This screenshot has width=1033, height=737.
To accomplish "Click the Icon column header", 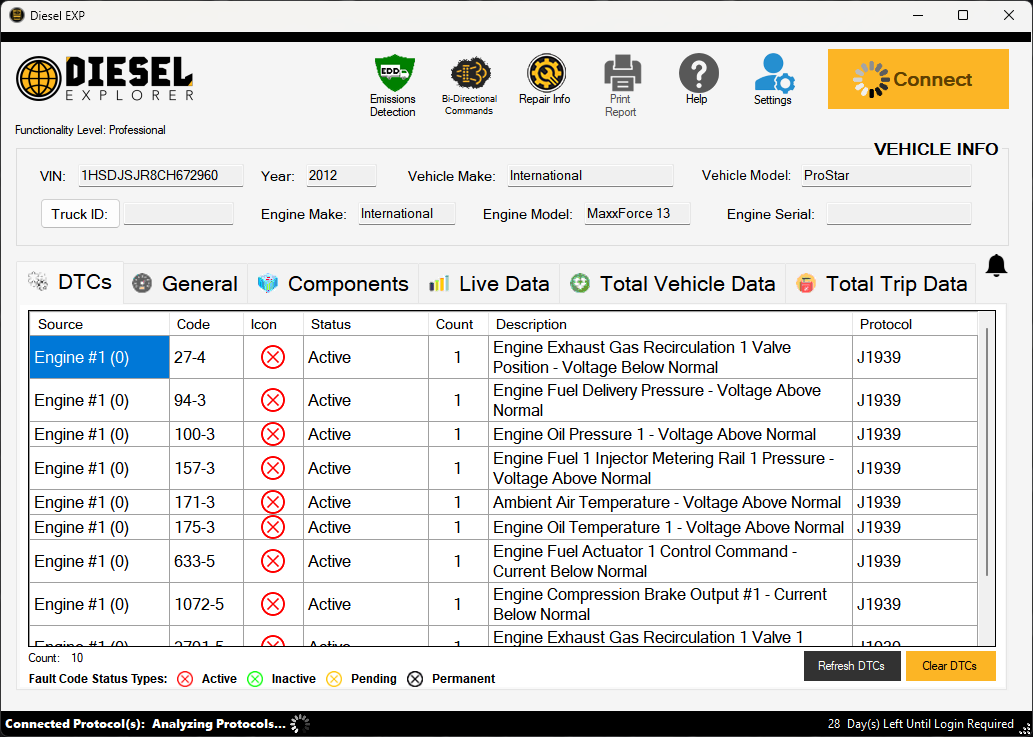I will click(x=273, y=324).
